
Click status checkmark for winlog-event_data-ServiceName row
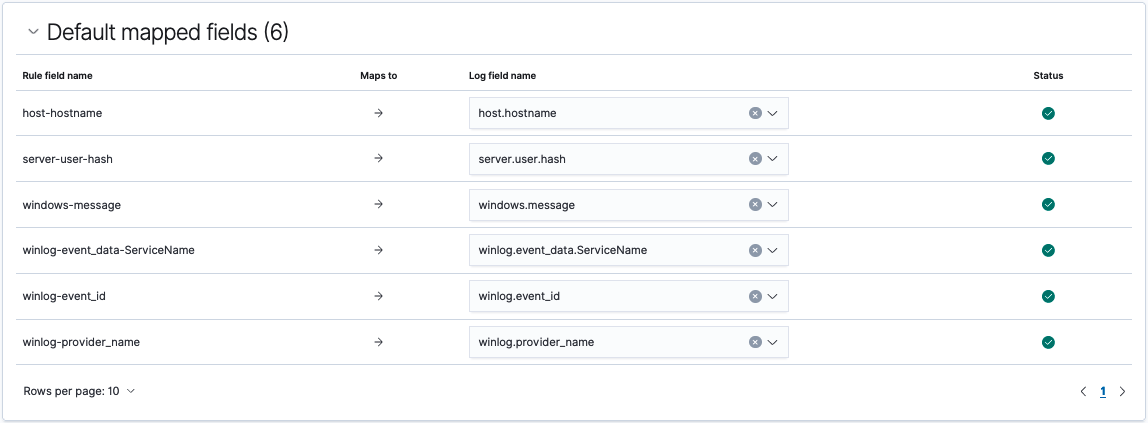[x=1048, y=250]
